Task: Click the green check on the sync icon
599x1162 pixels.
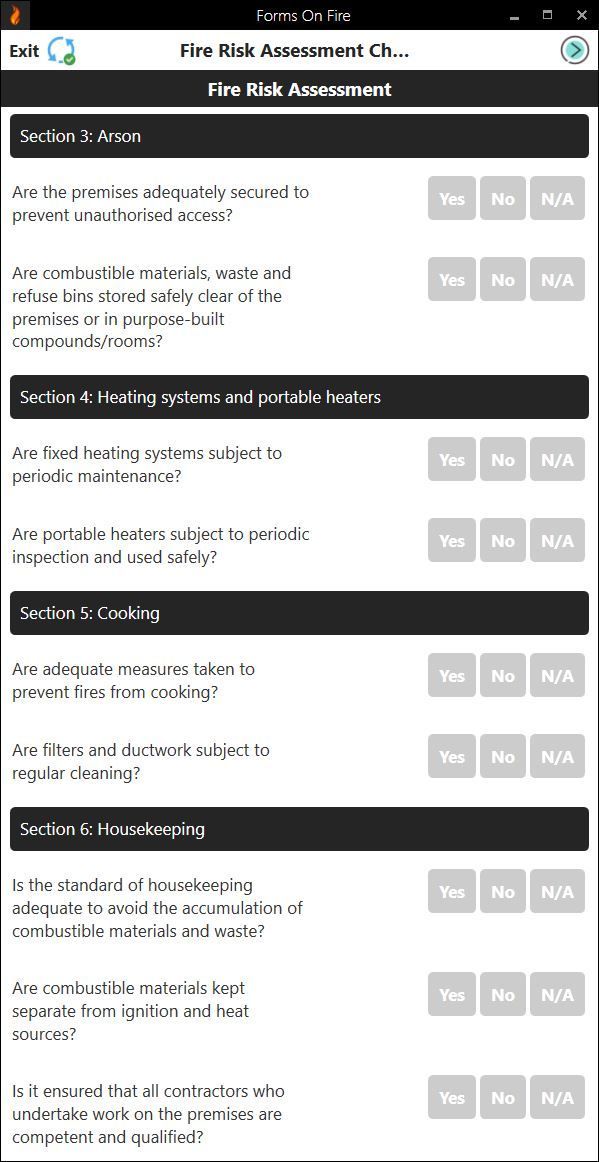Action: pos(69,58)
